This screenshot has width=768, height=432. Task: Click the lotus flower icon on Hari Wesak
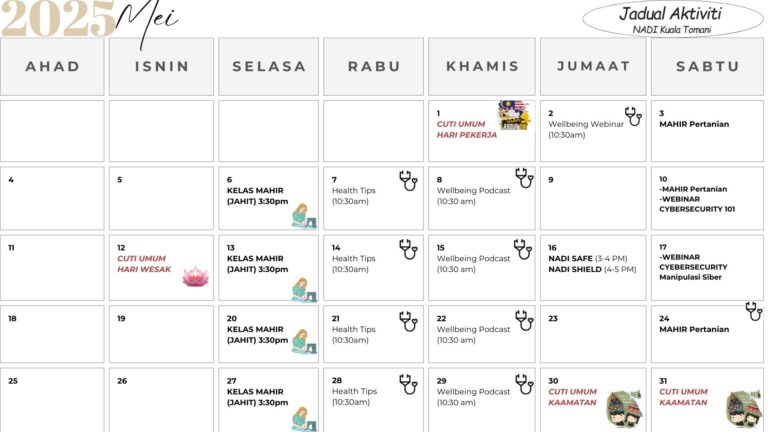(x=195, y=276)
